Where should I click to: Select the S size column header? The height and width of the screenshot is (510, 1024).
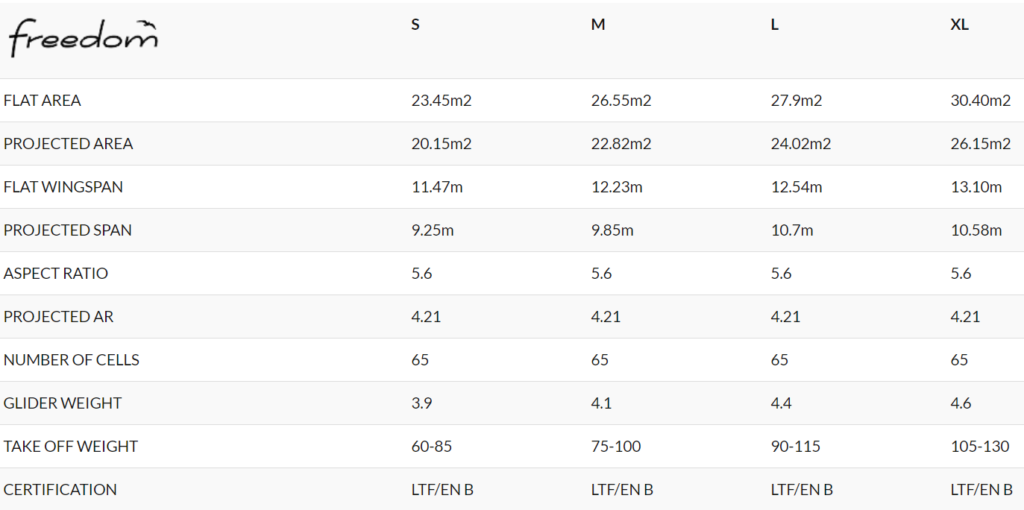(415, 25)
